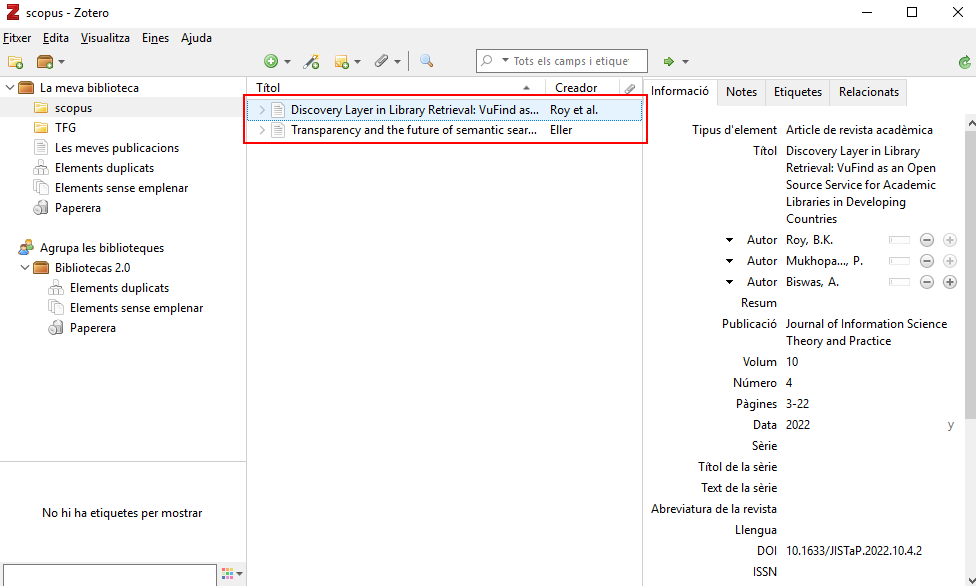The image size is (976, 586).
Task: Click Agrupa les biblioteques header
Action: coord(101,247)
